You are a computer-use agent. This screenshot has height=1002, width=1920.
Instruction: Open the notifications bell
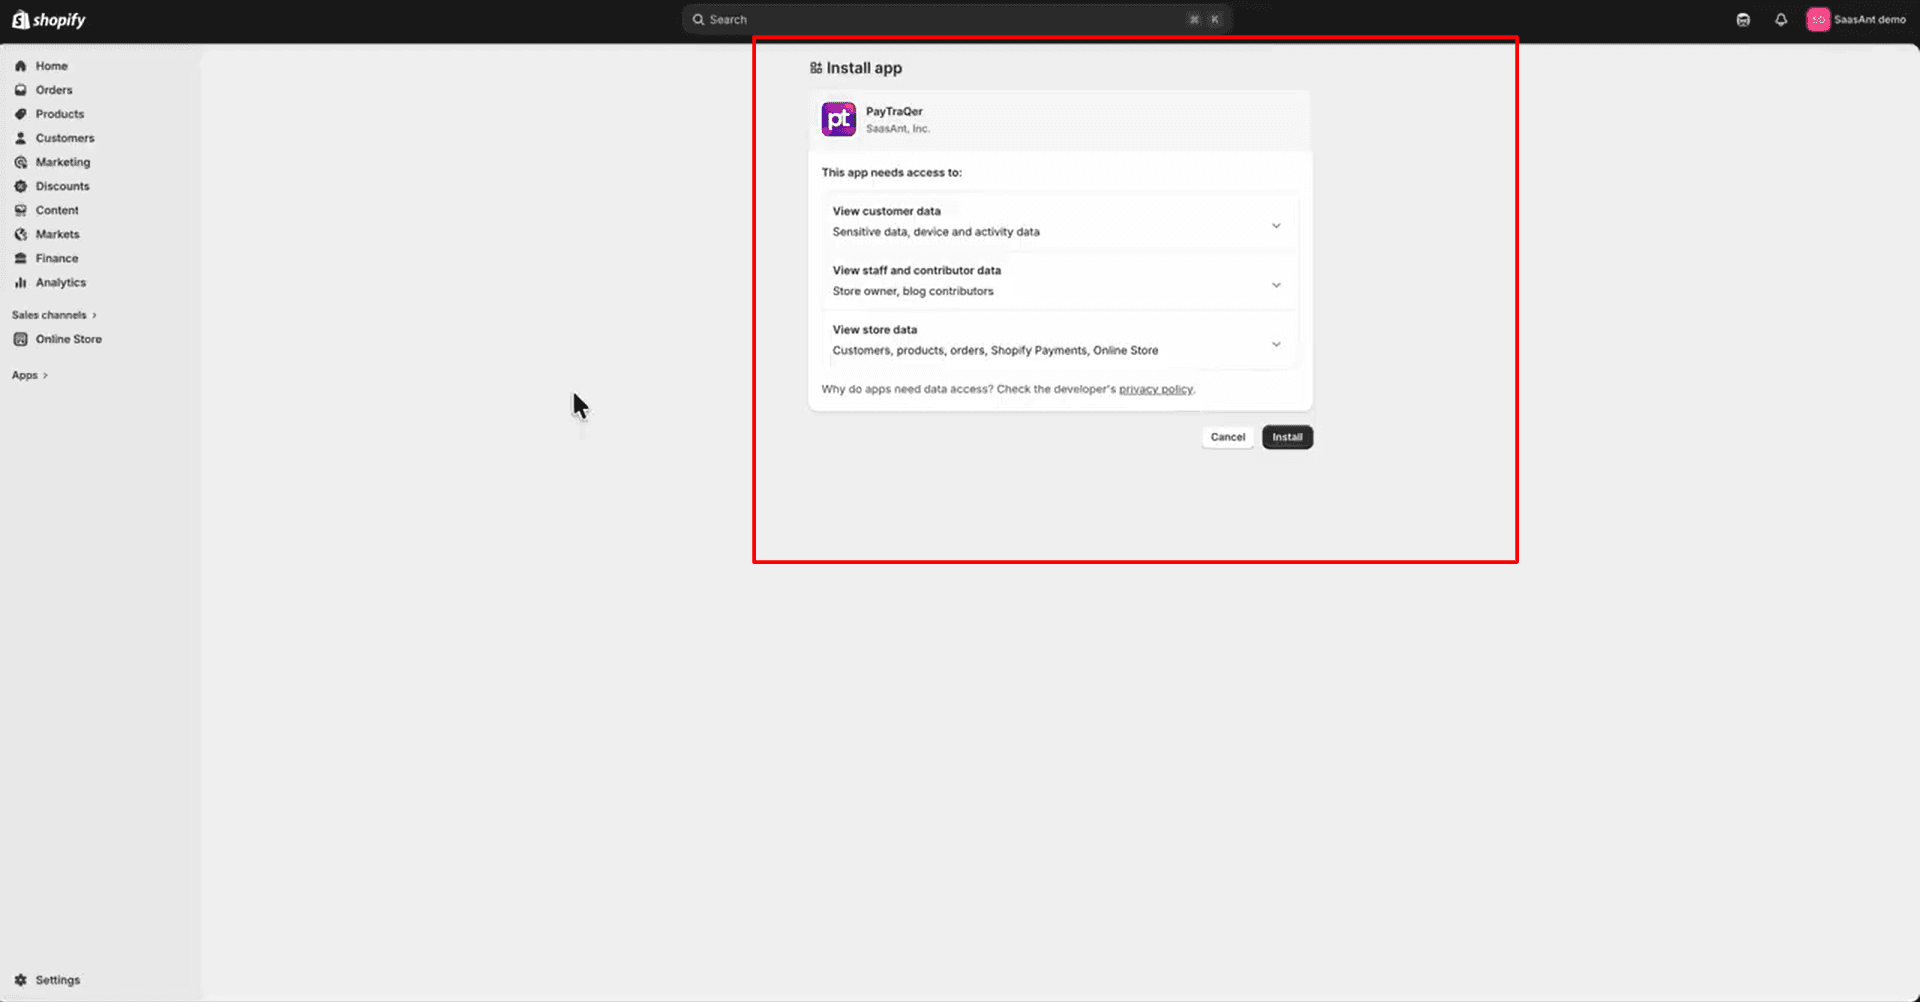pos(1781,20)
